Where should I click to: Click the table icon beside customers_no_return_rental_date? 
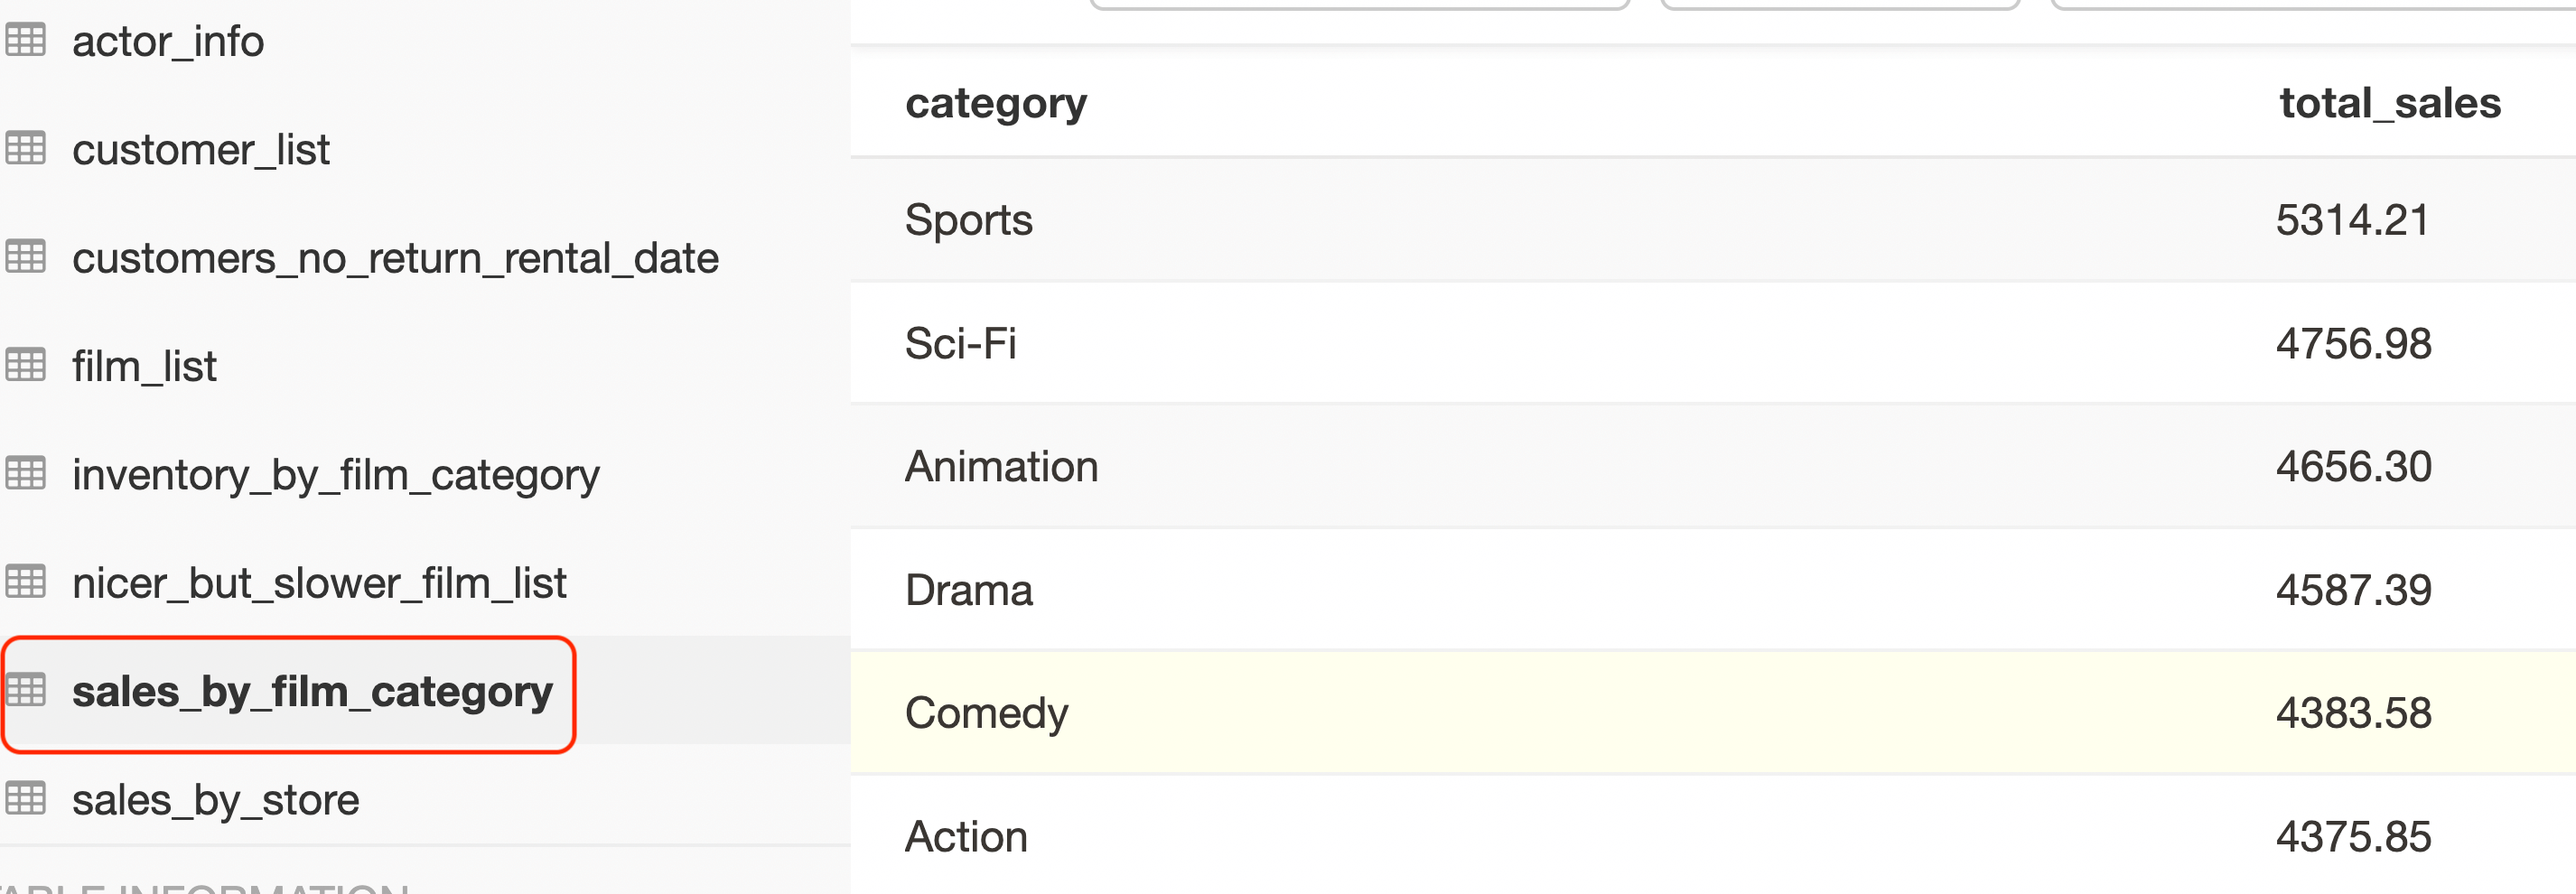point(29,257)
